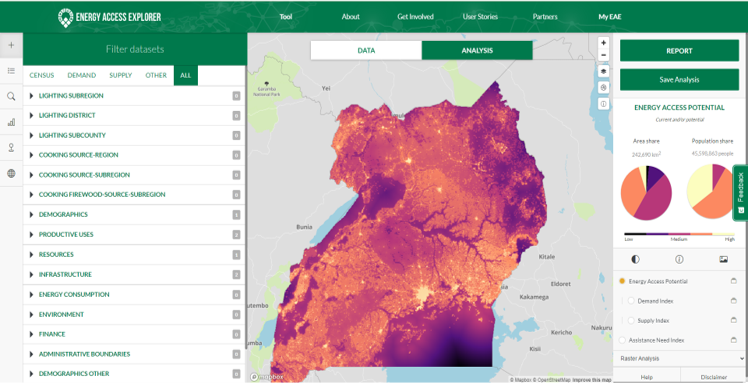Select the Energy Access Potential radio
Screen dimensions: 748x383
[x=622, y=281]
